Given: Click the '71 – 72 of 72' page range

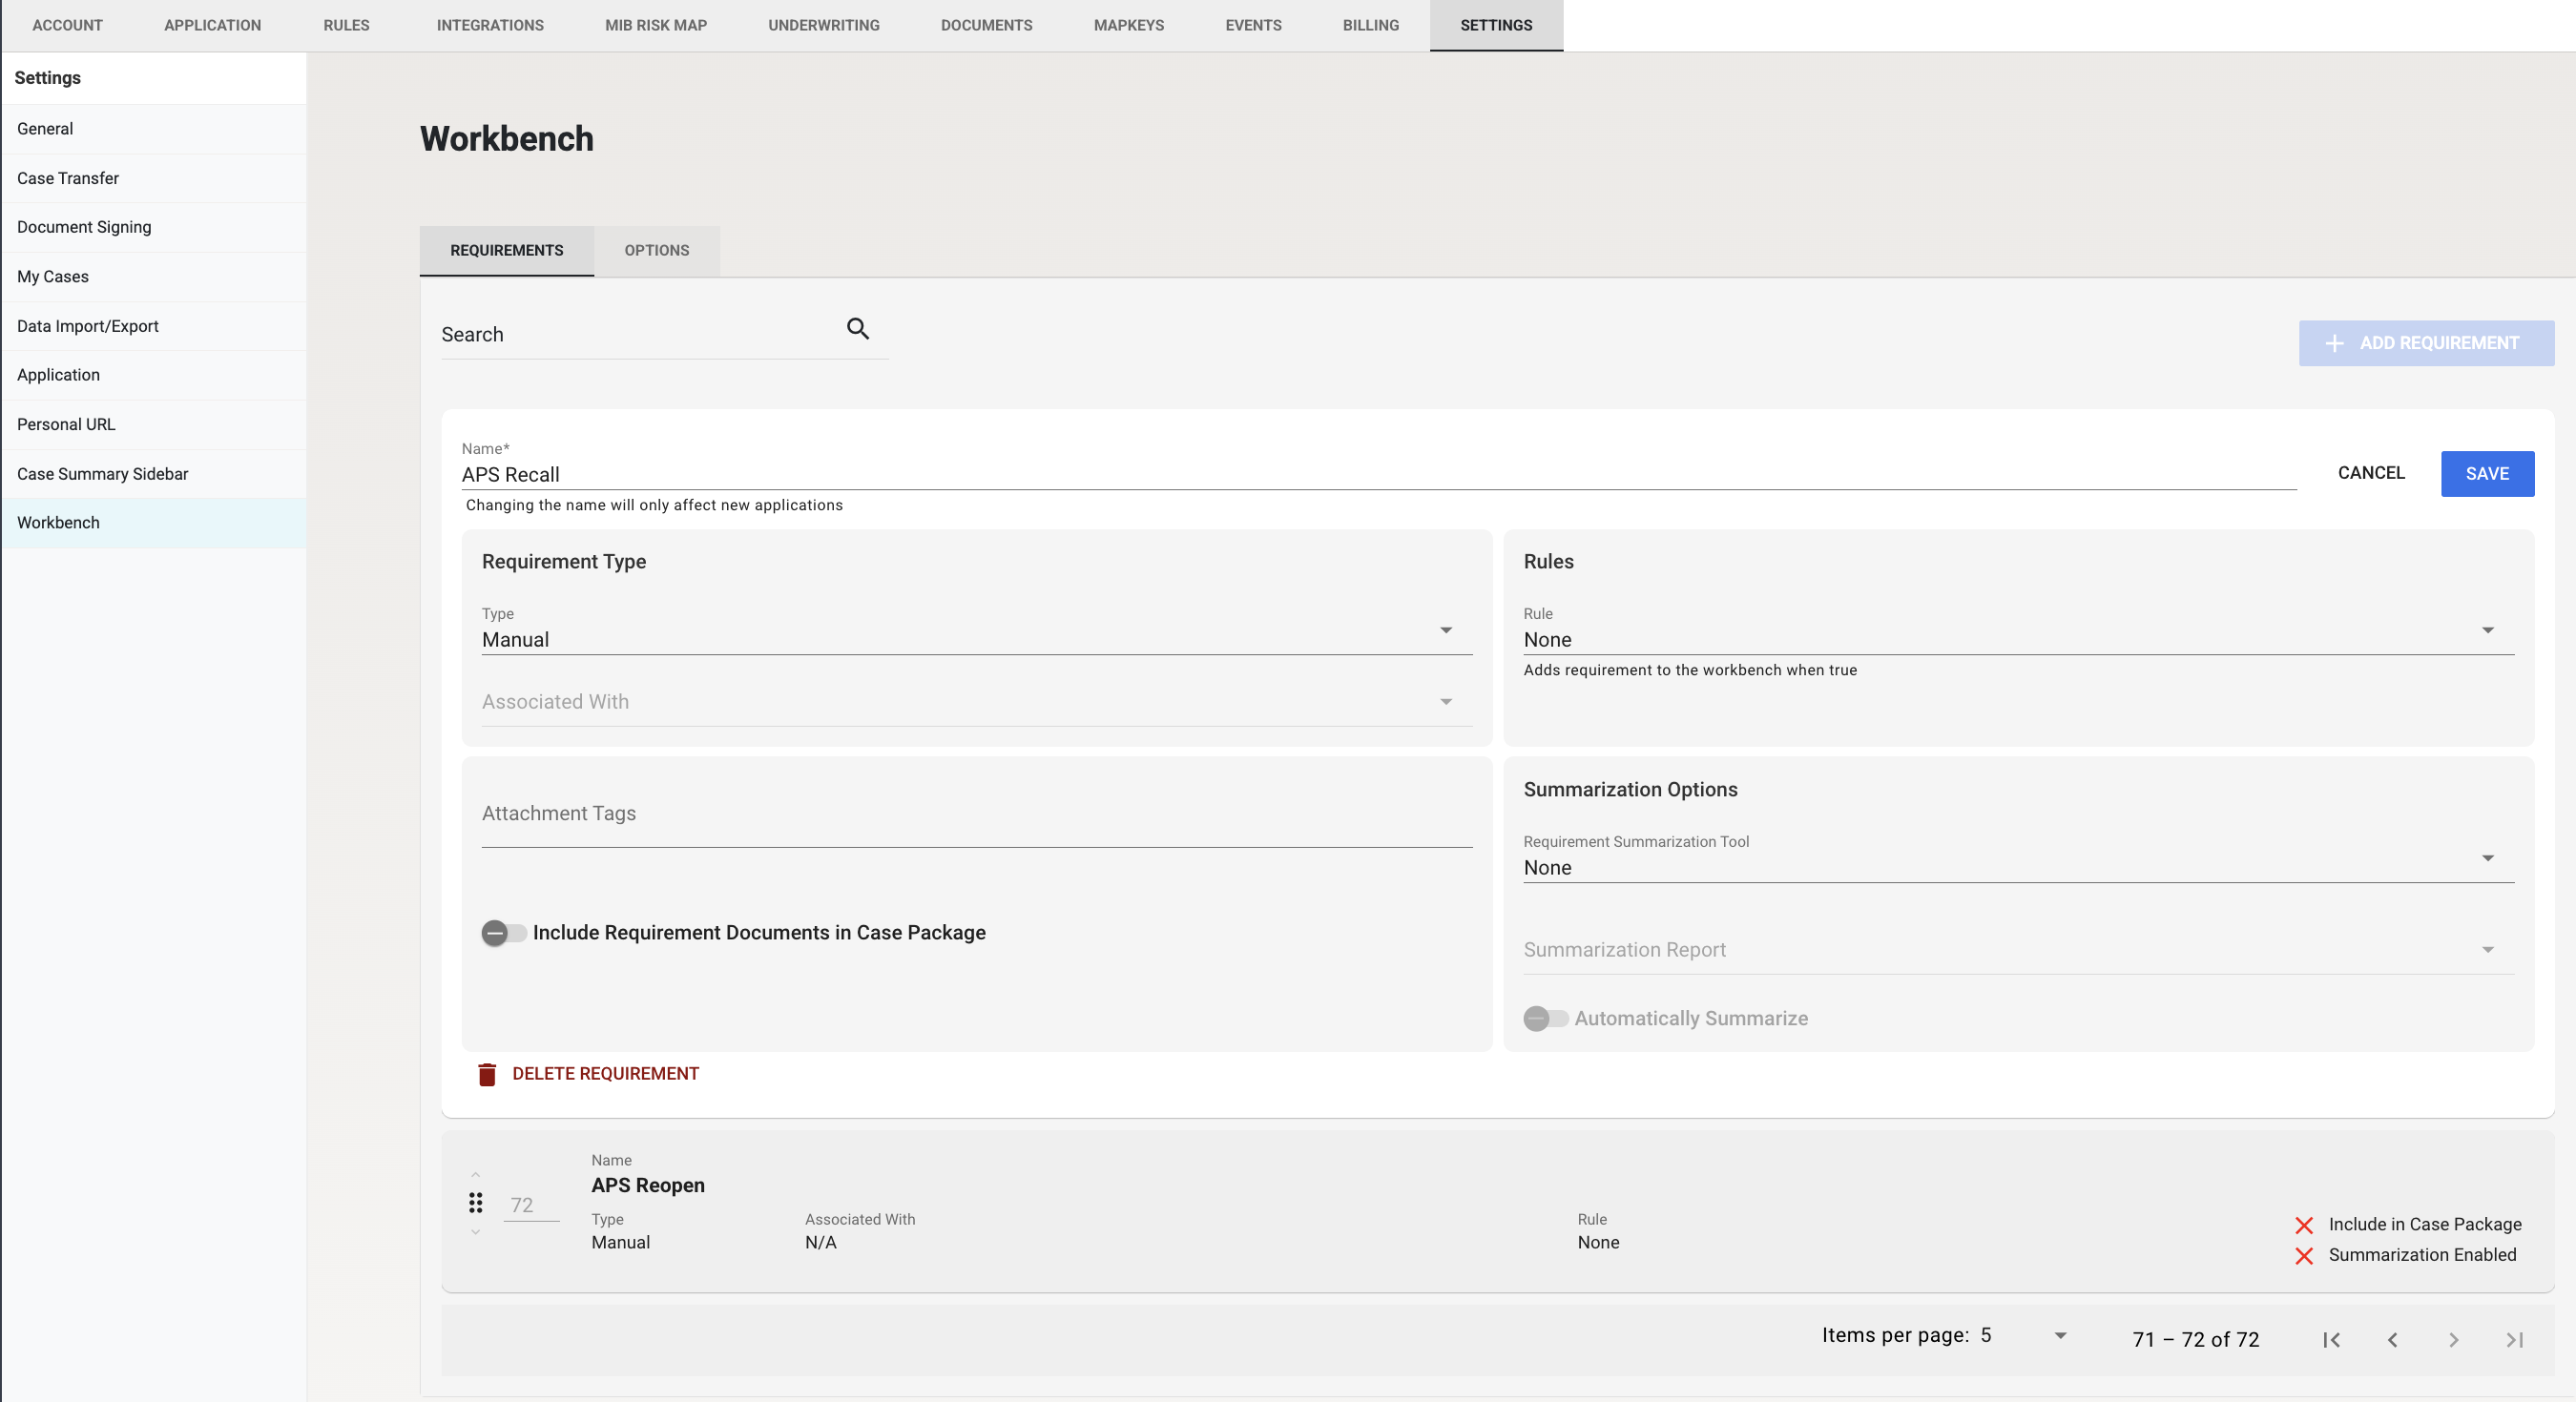Looking at the screenshot, I should point(2196,1340).
